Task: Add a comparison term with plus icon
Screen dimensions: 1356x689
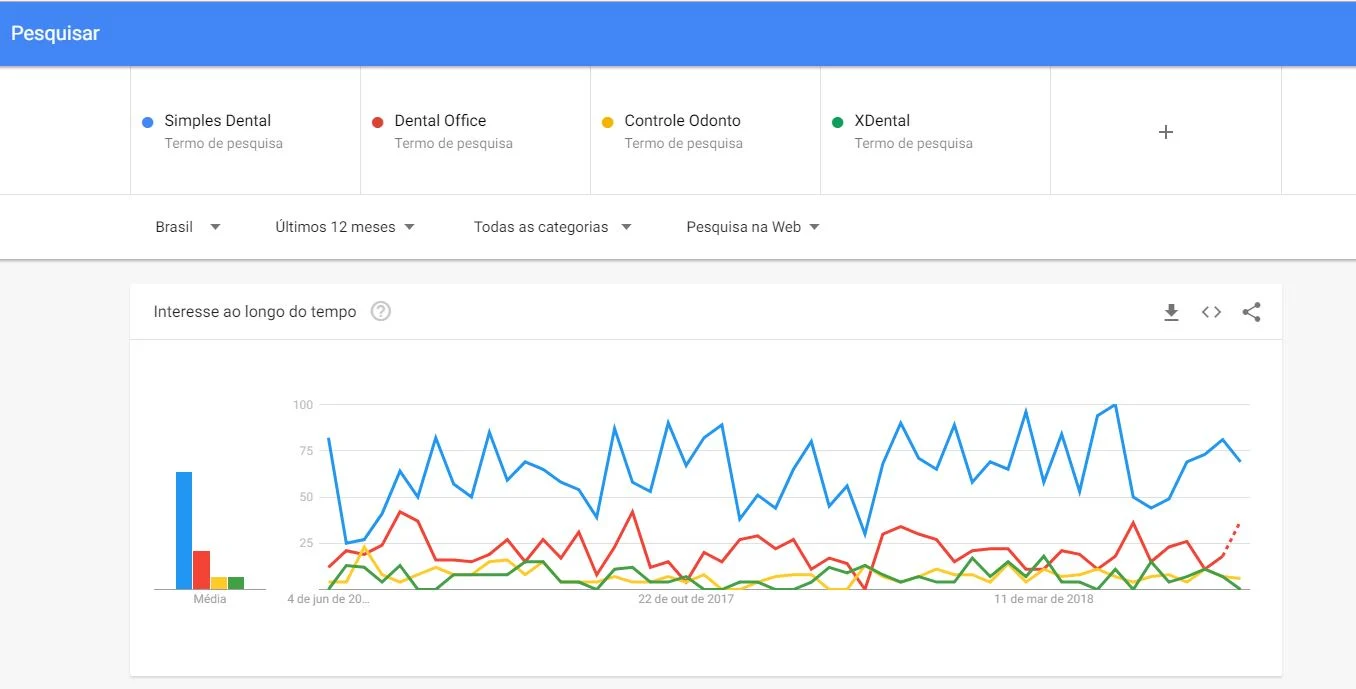Action: pyautogui.click(x=1165, y=132)
